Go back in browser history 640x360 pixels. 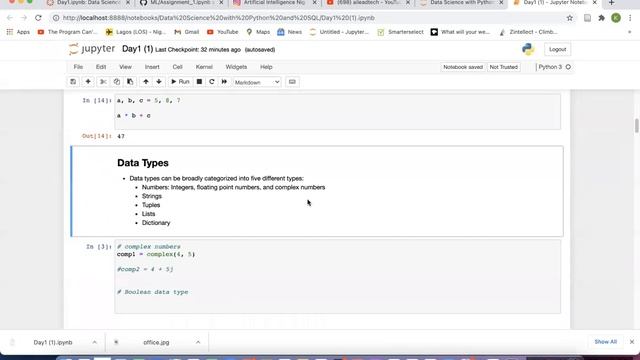click(x=10, y=18)
